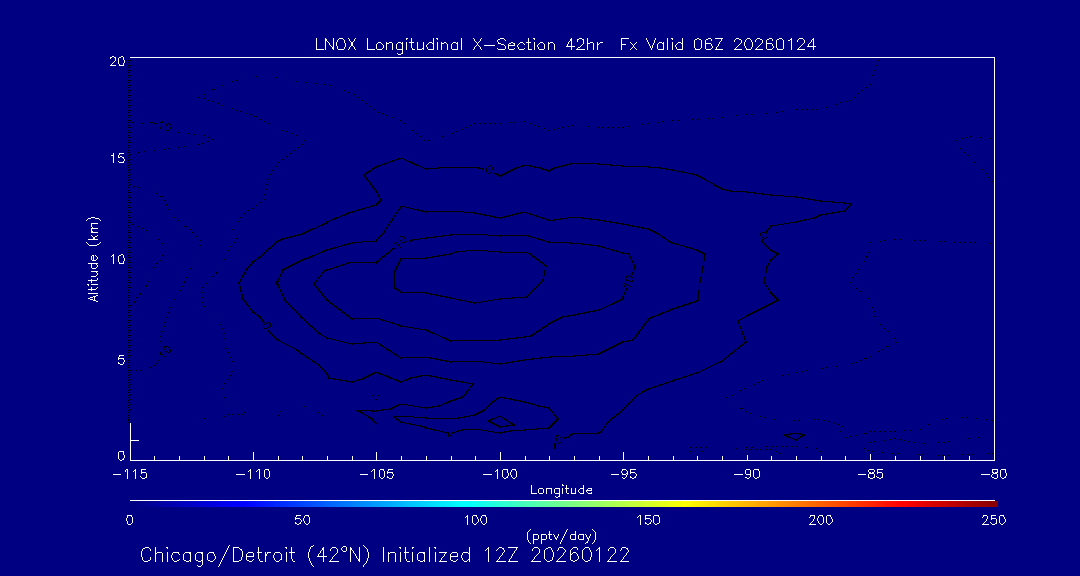
Task: Select the 250 label on the color scale
Action: tap(993, 520)
